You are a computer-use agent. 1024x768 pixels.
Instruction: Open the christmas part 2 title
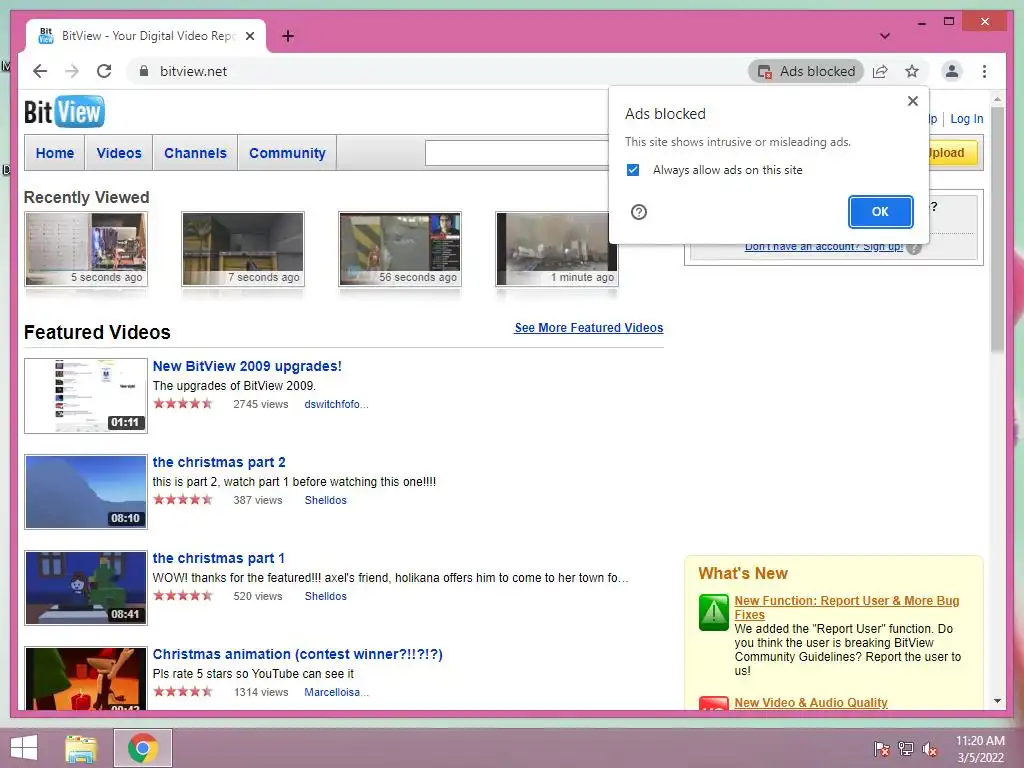click(219, 462)
